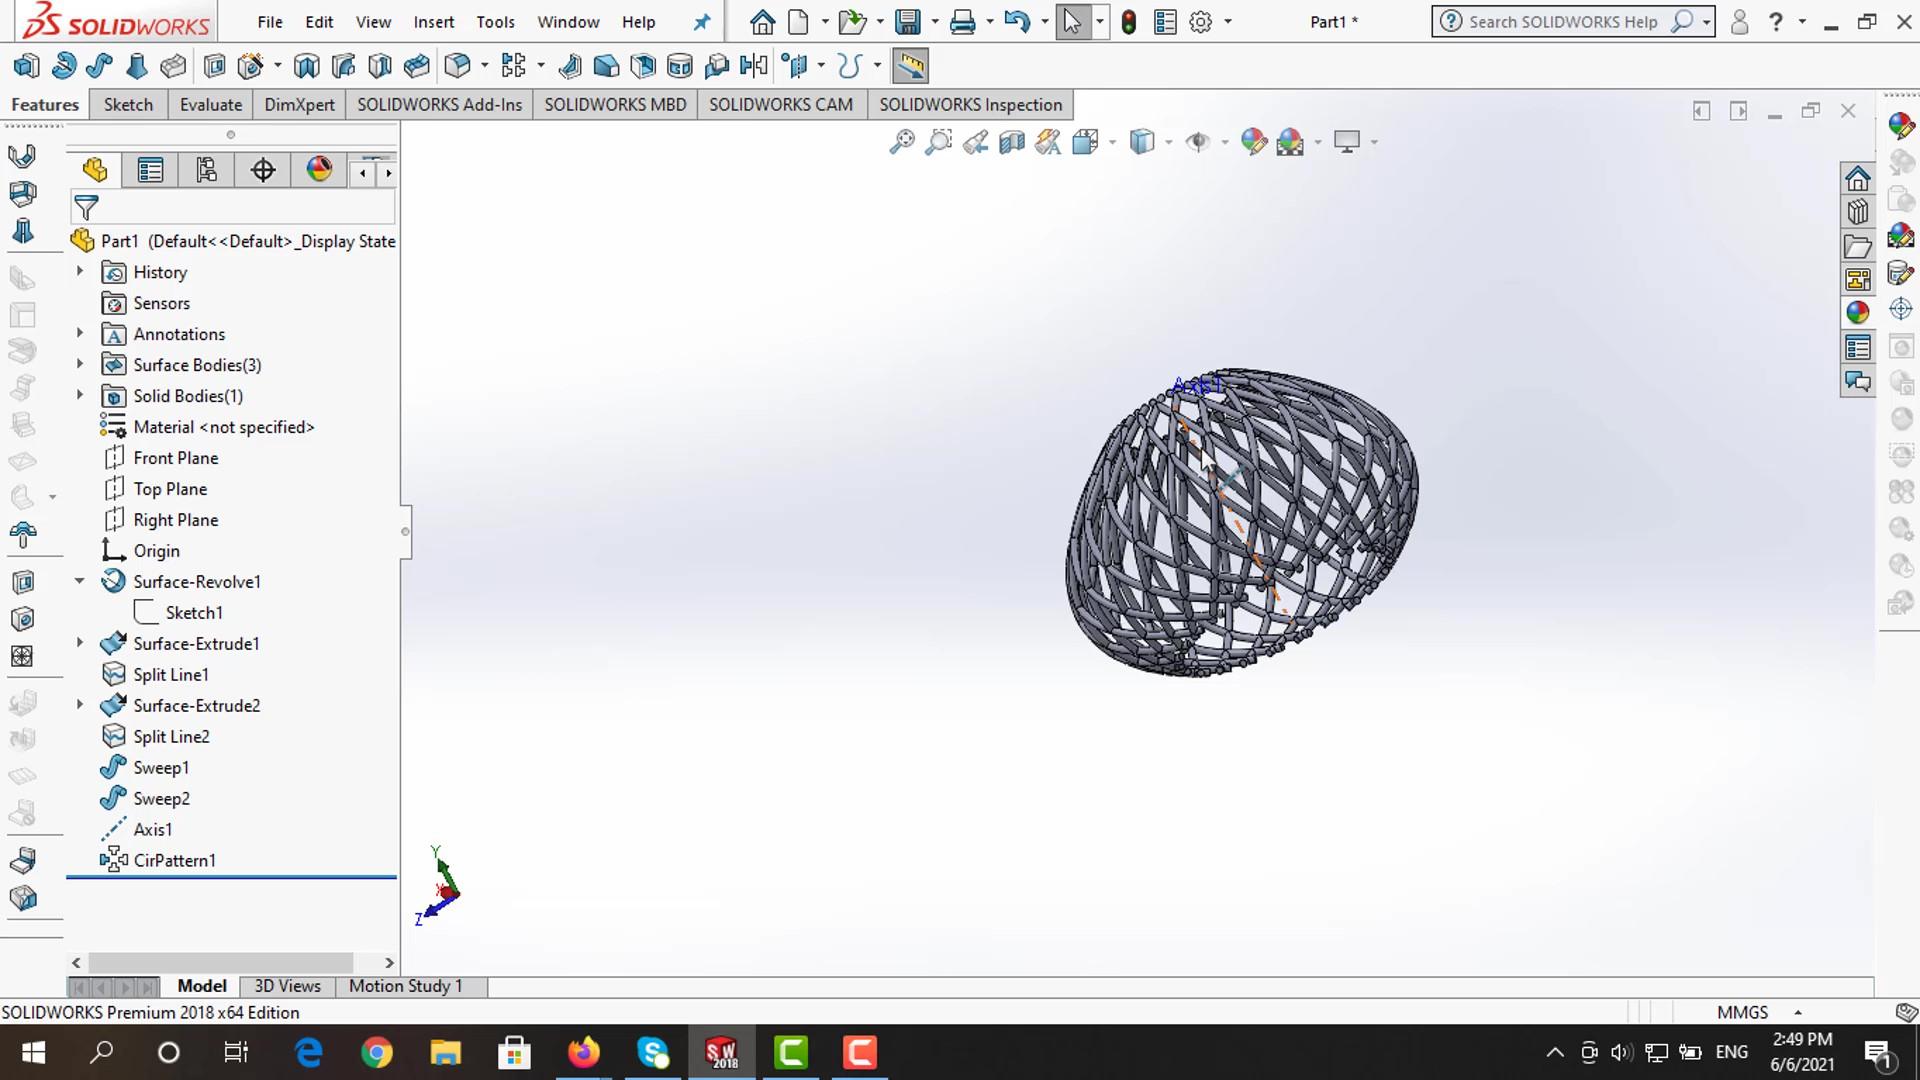Click the Rebuild traffic light icon
Image resolution: width=1920 pixels, height=1080 pixels.
(1128, 22)
